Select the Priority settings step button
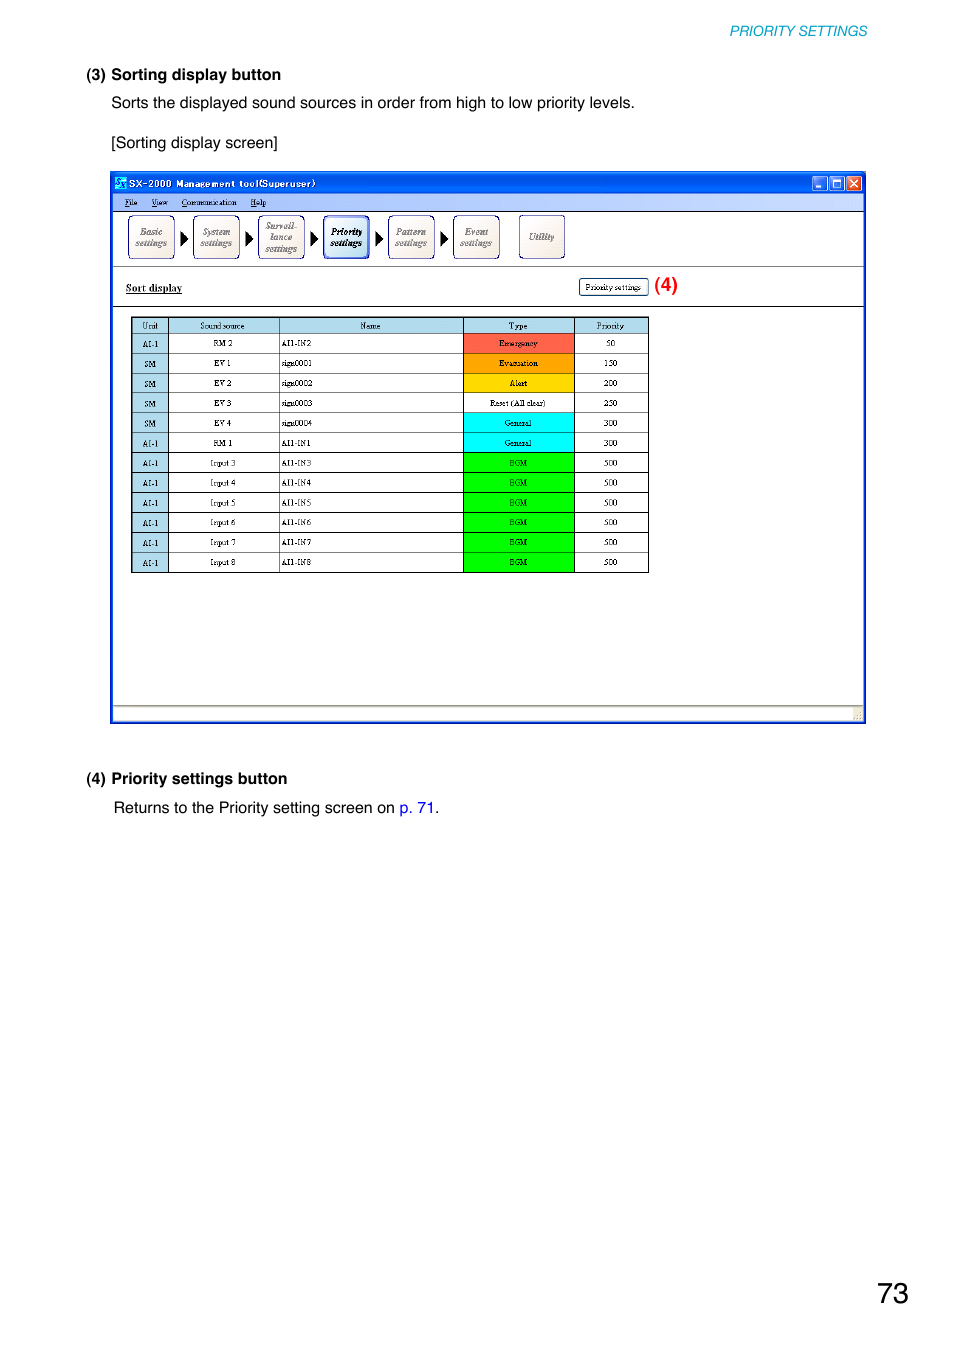The image size is (954, 1351). tap(346, 237)
